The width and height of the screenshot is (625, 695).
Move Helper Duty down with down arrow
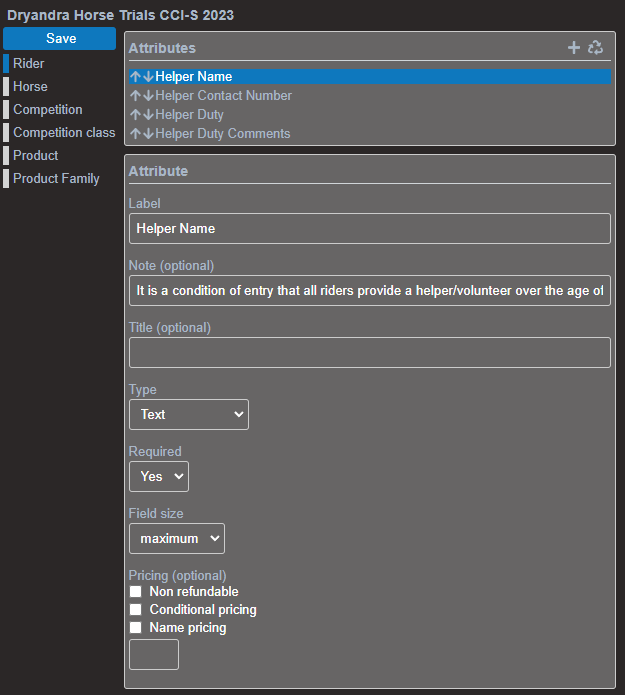click(x=148, y=115)
